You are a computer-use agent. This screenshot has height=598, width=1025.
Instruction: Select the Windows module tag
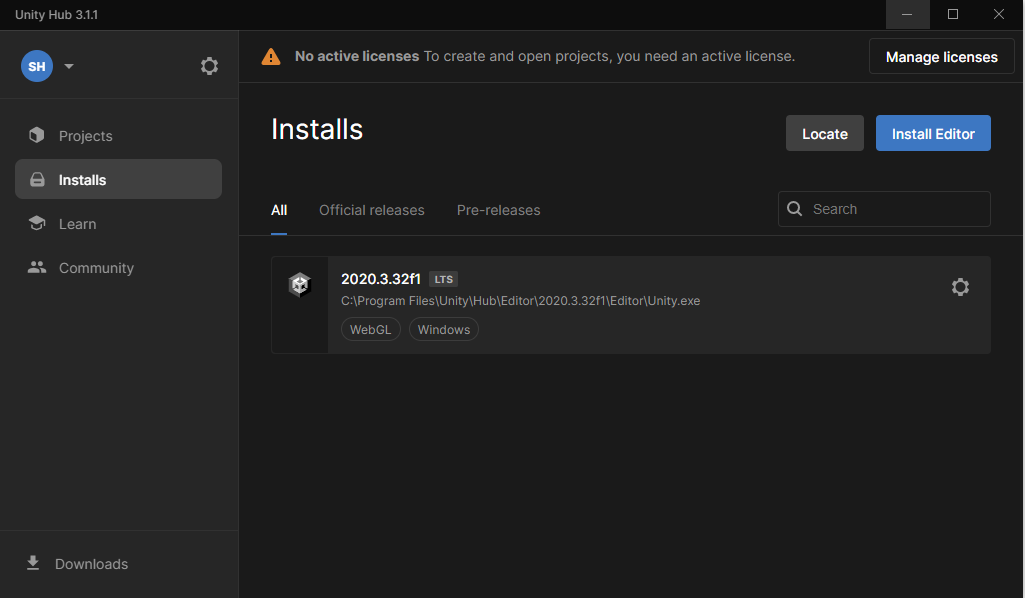pyautogui.click(x=443, y=328)
